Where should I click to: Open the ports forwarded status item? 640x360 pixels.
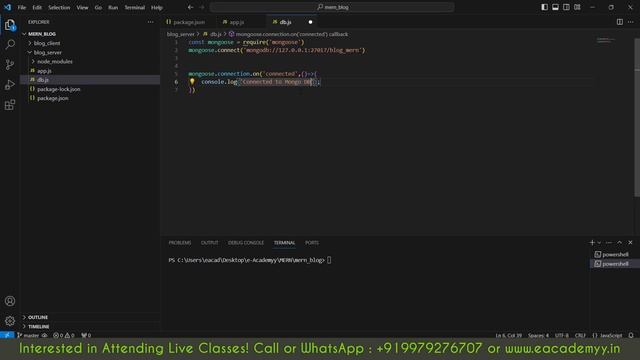[x=86, y=336]
